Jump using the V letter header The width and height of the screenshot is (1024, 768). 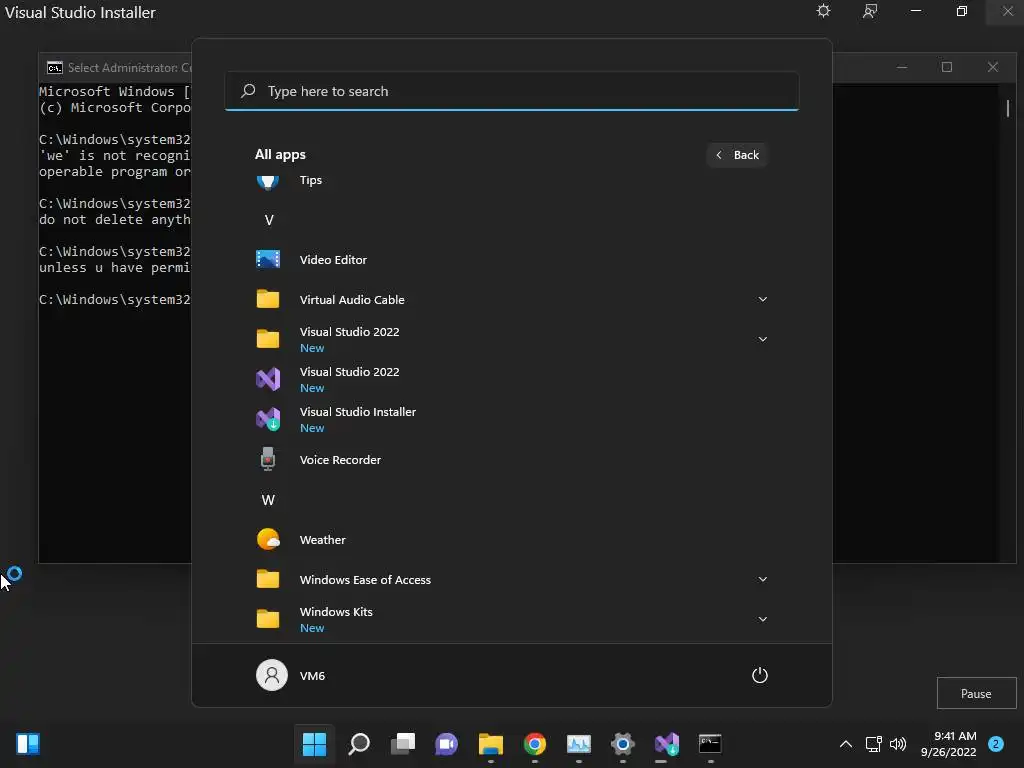pyautogui.click(x=268, y=220)
